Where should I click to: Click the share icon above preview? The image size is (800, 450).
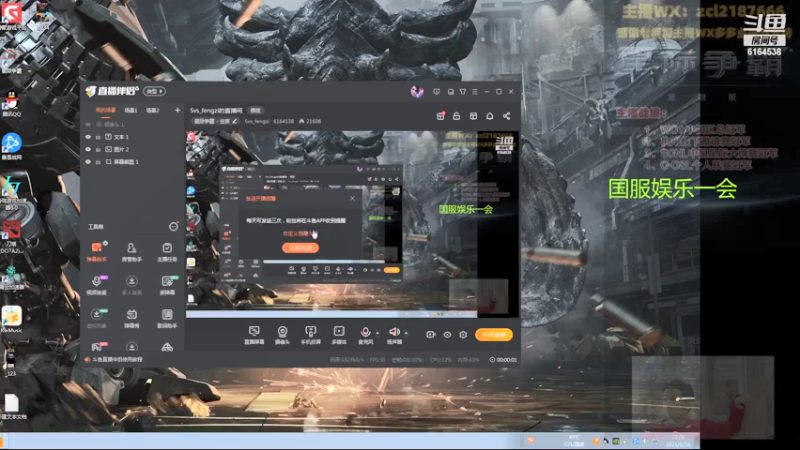point(506,116)
